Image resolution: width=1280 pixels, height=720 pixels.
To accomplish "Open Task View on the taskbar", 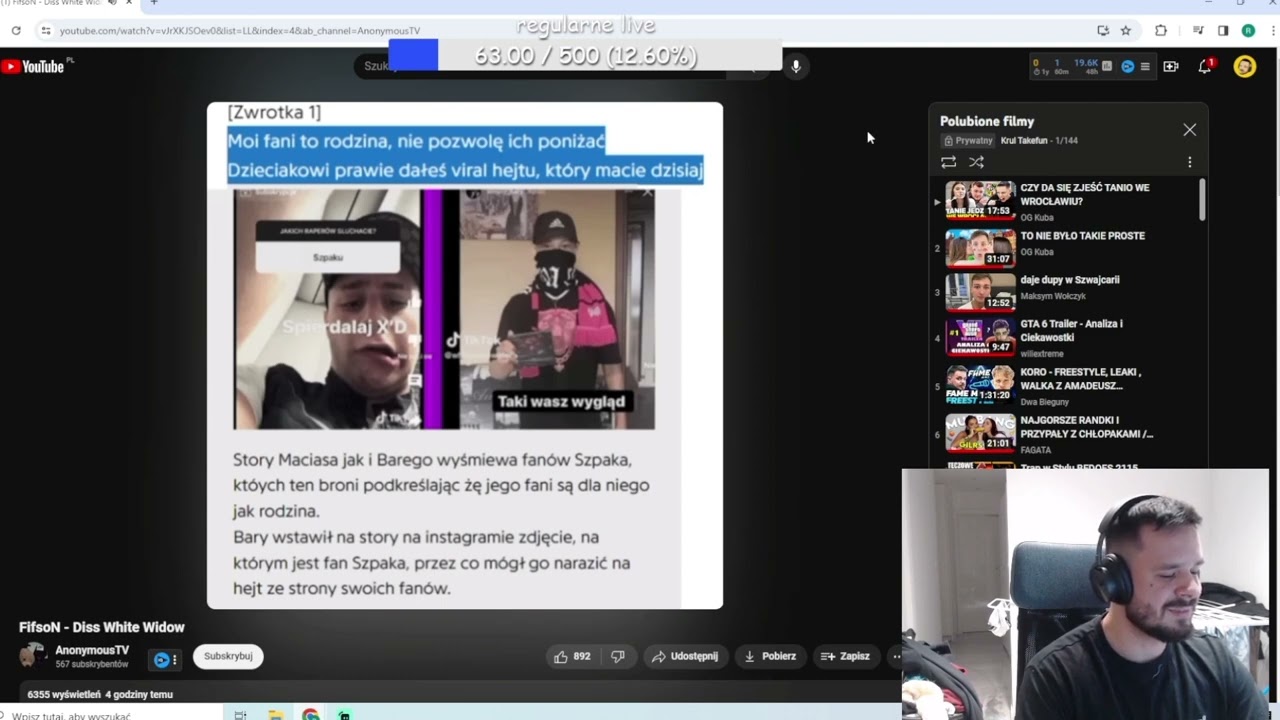I will tap(240, 715).
